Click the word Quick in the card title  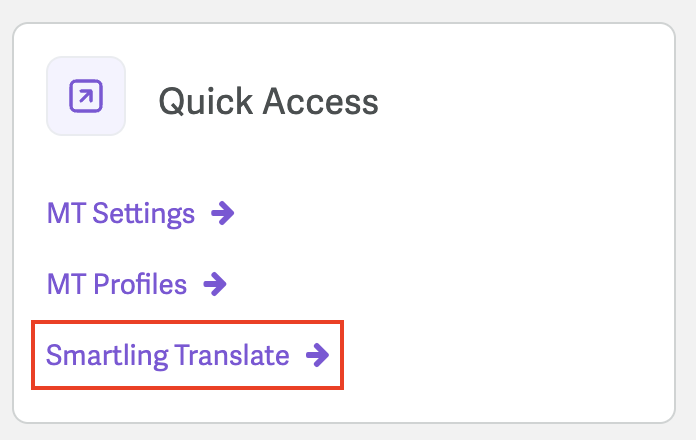(206, 102)
